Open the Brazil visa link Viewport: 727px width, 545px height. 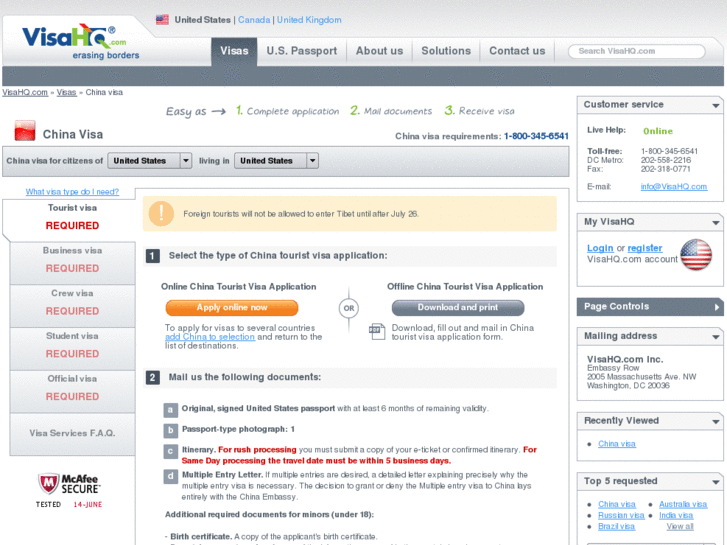click(x=617, y=526)
